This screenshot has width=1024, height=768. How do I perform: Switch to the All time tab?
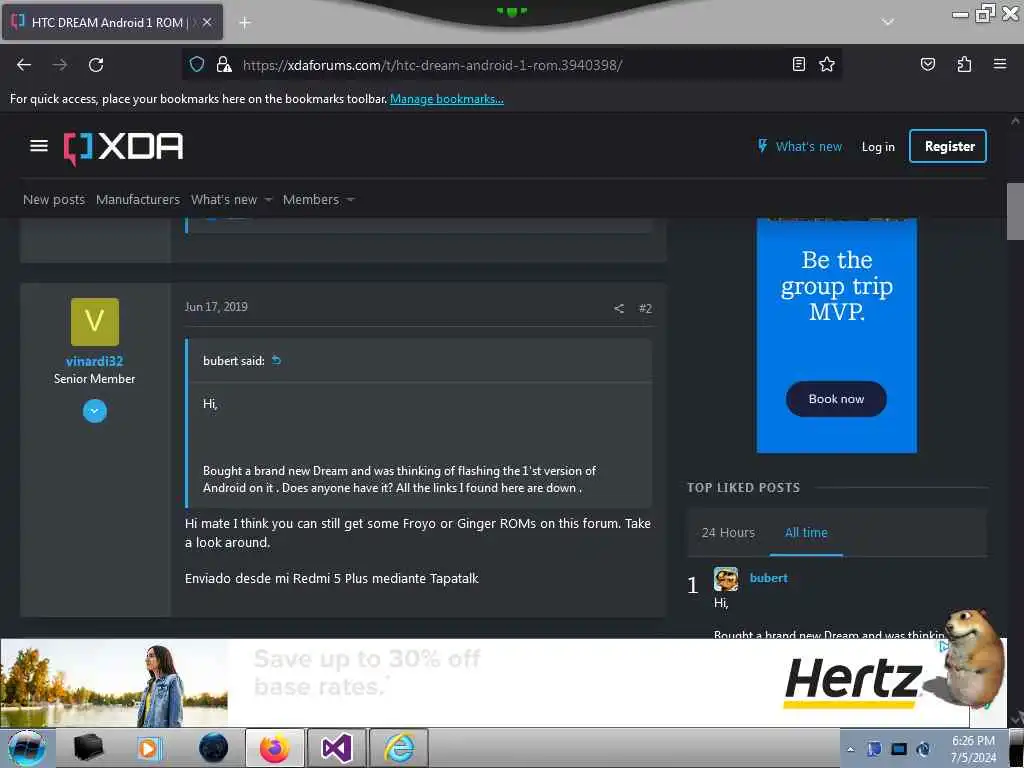pos(806,533)
